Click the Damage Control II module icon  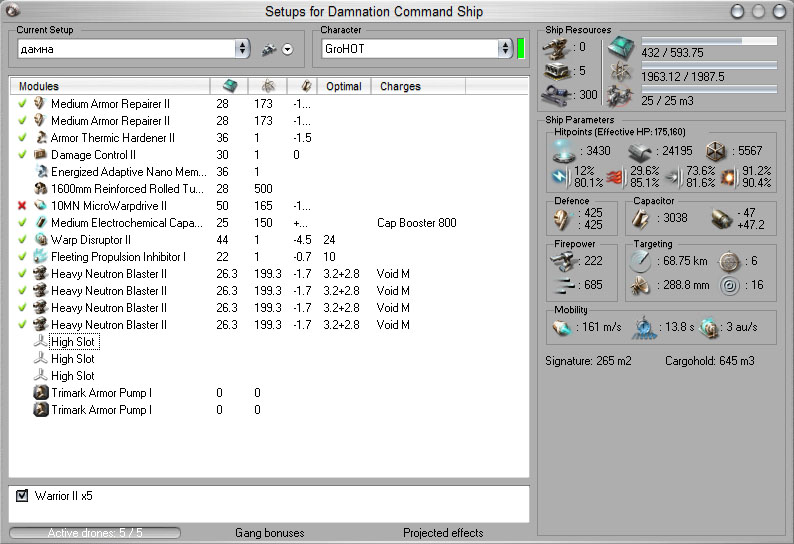point(41,154)
